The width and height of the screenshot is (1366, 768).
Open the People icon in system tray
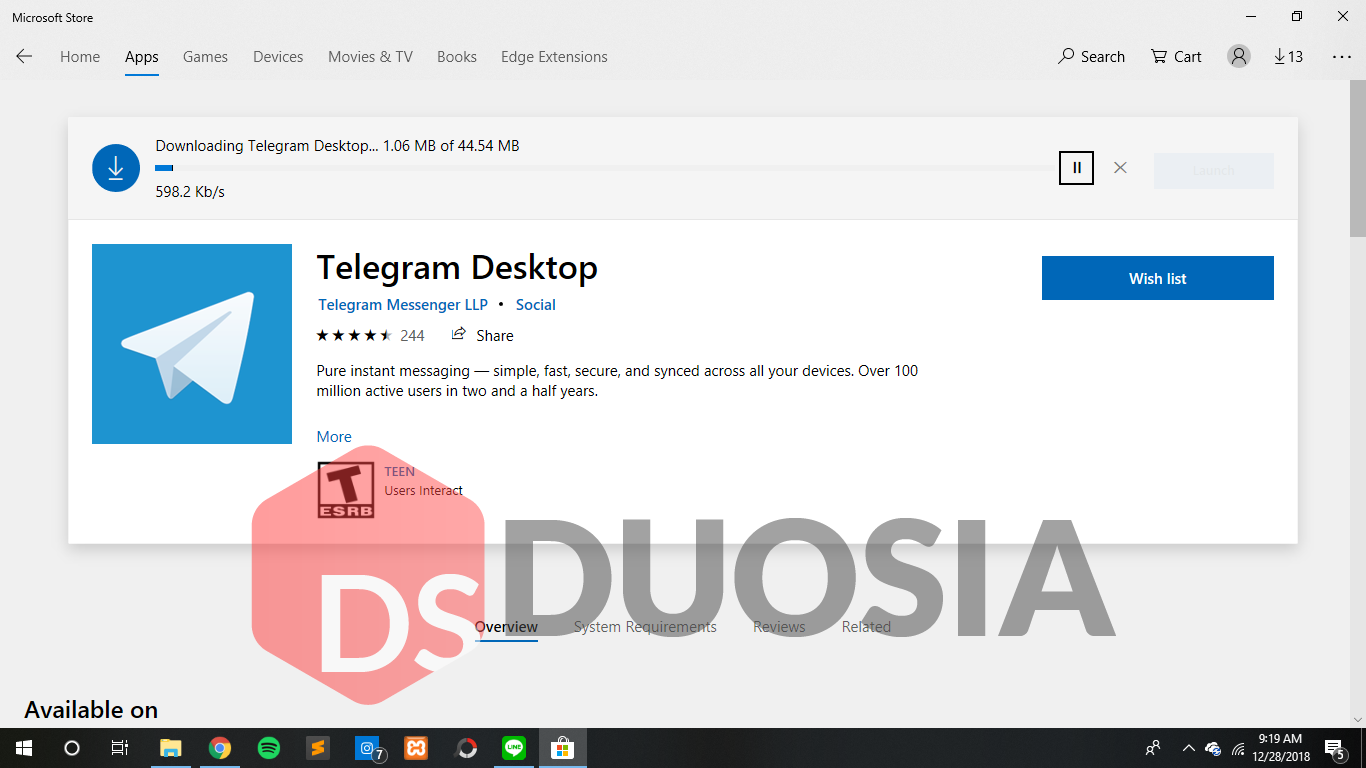click(x=1153, y=748)
